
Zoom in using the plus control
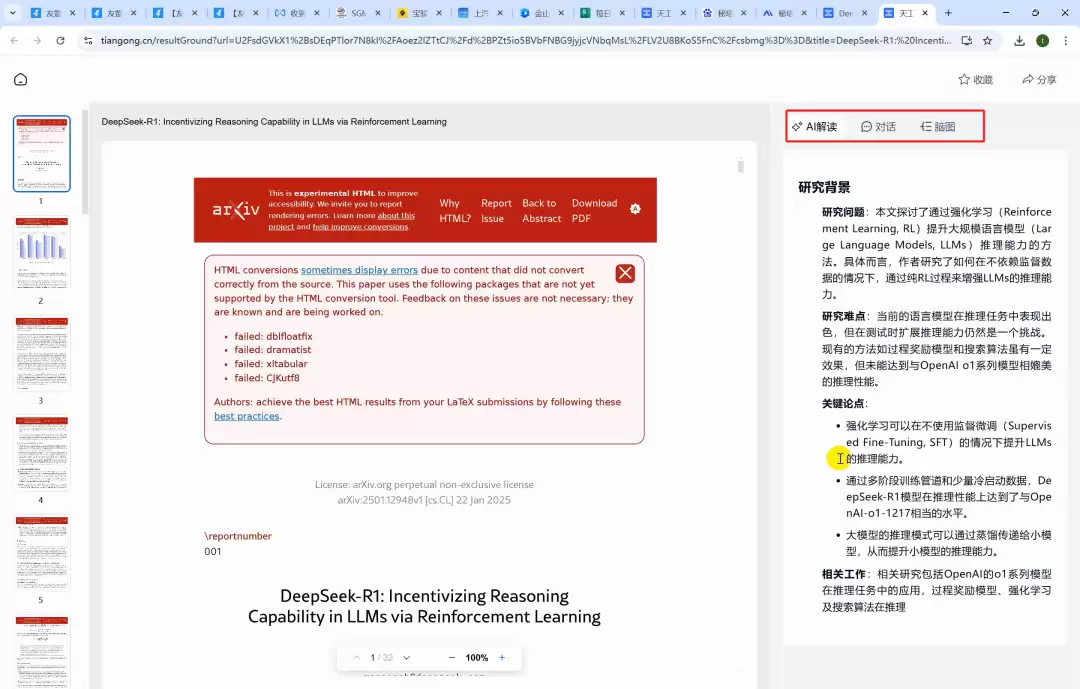tap(502, 658)
